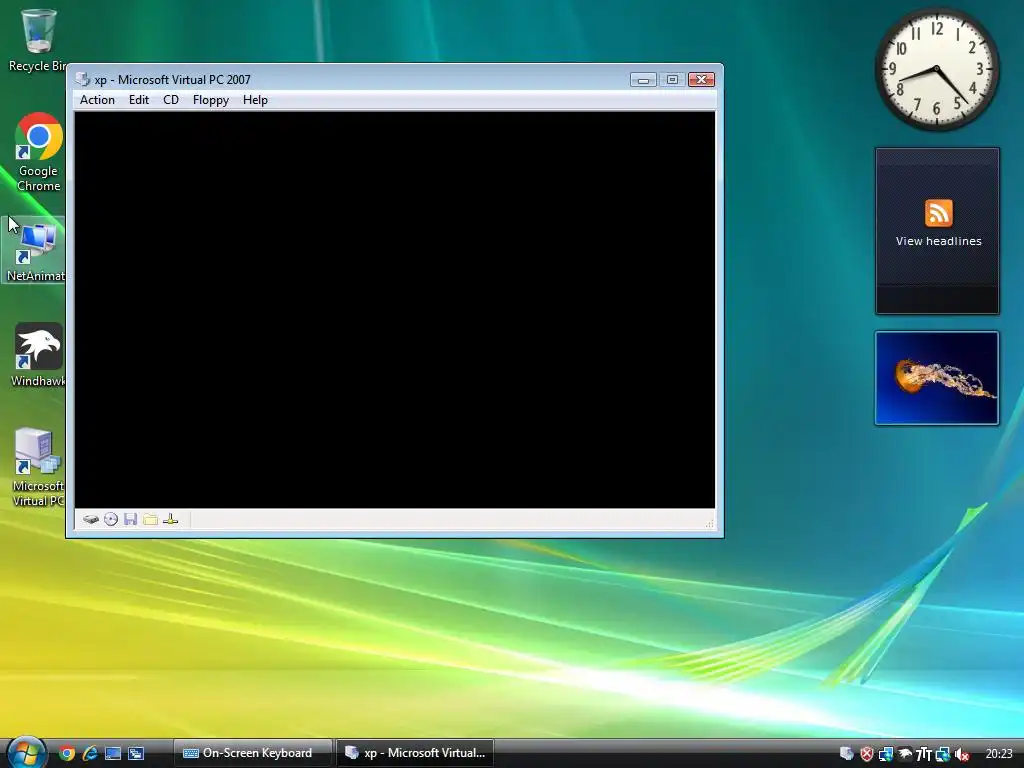This screenshot has height=768, width=1024.
Task: Click the orange RSS feed icon
Action: (x=938, y=213)
